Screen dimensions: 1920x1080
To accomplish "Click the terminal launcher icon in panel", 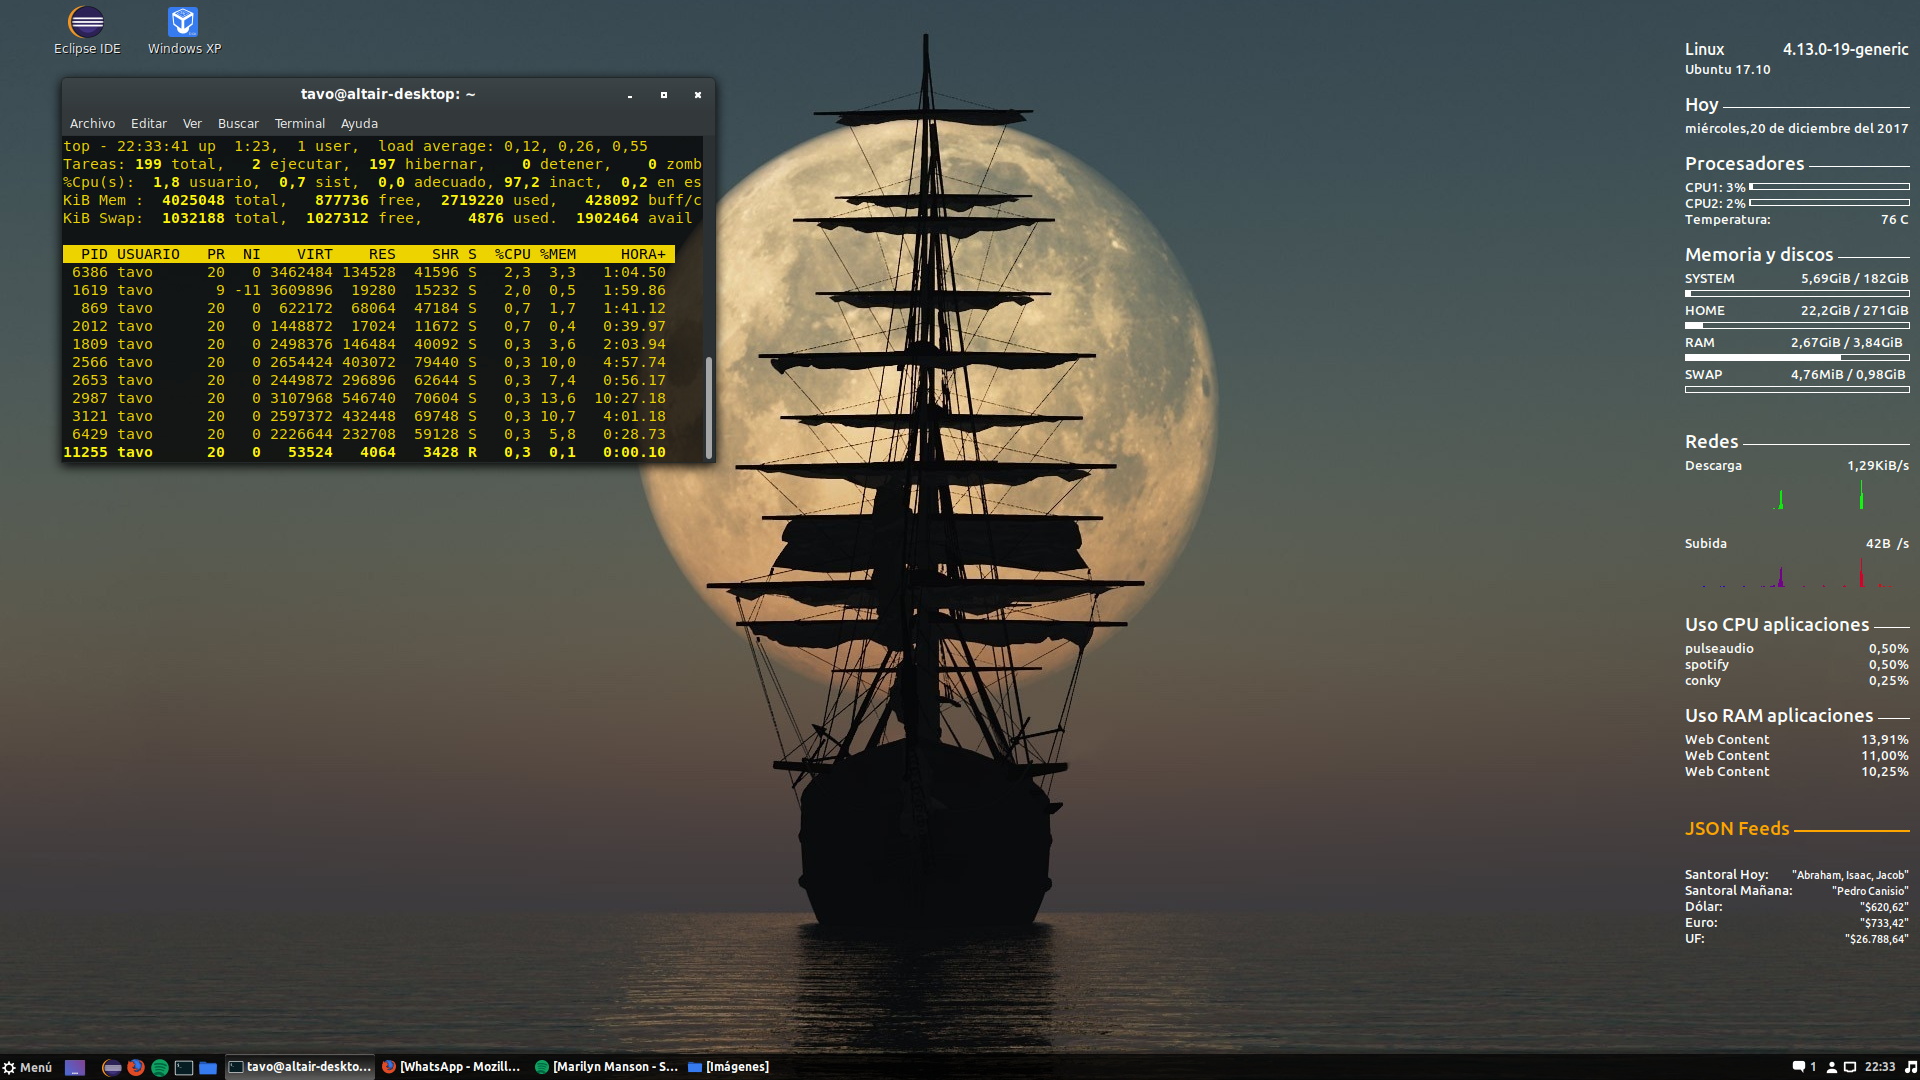I will (184, 1067).
